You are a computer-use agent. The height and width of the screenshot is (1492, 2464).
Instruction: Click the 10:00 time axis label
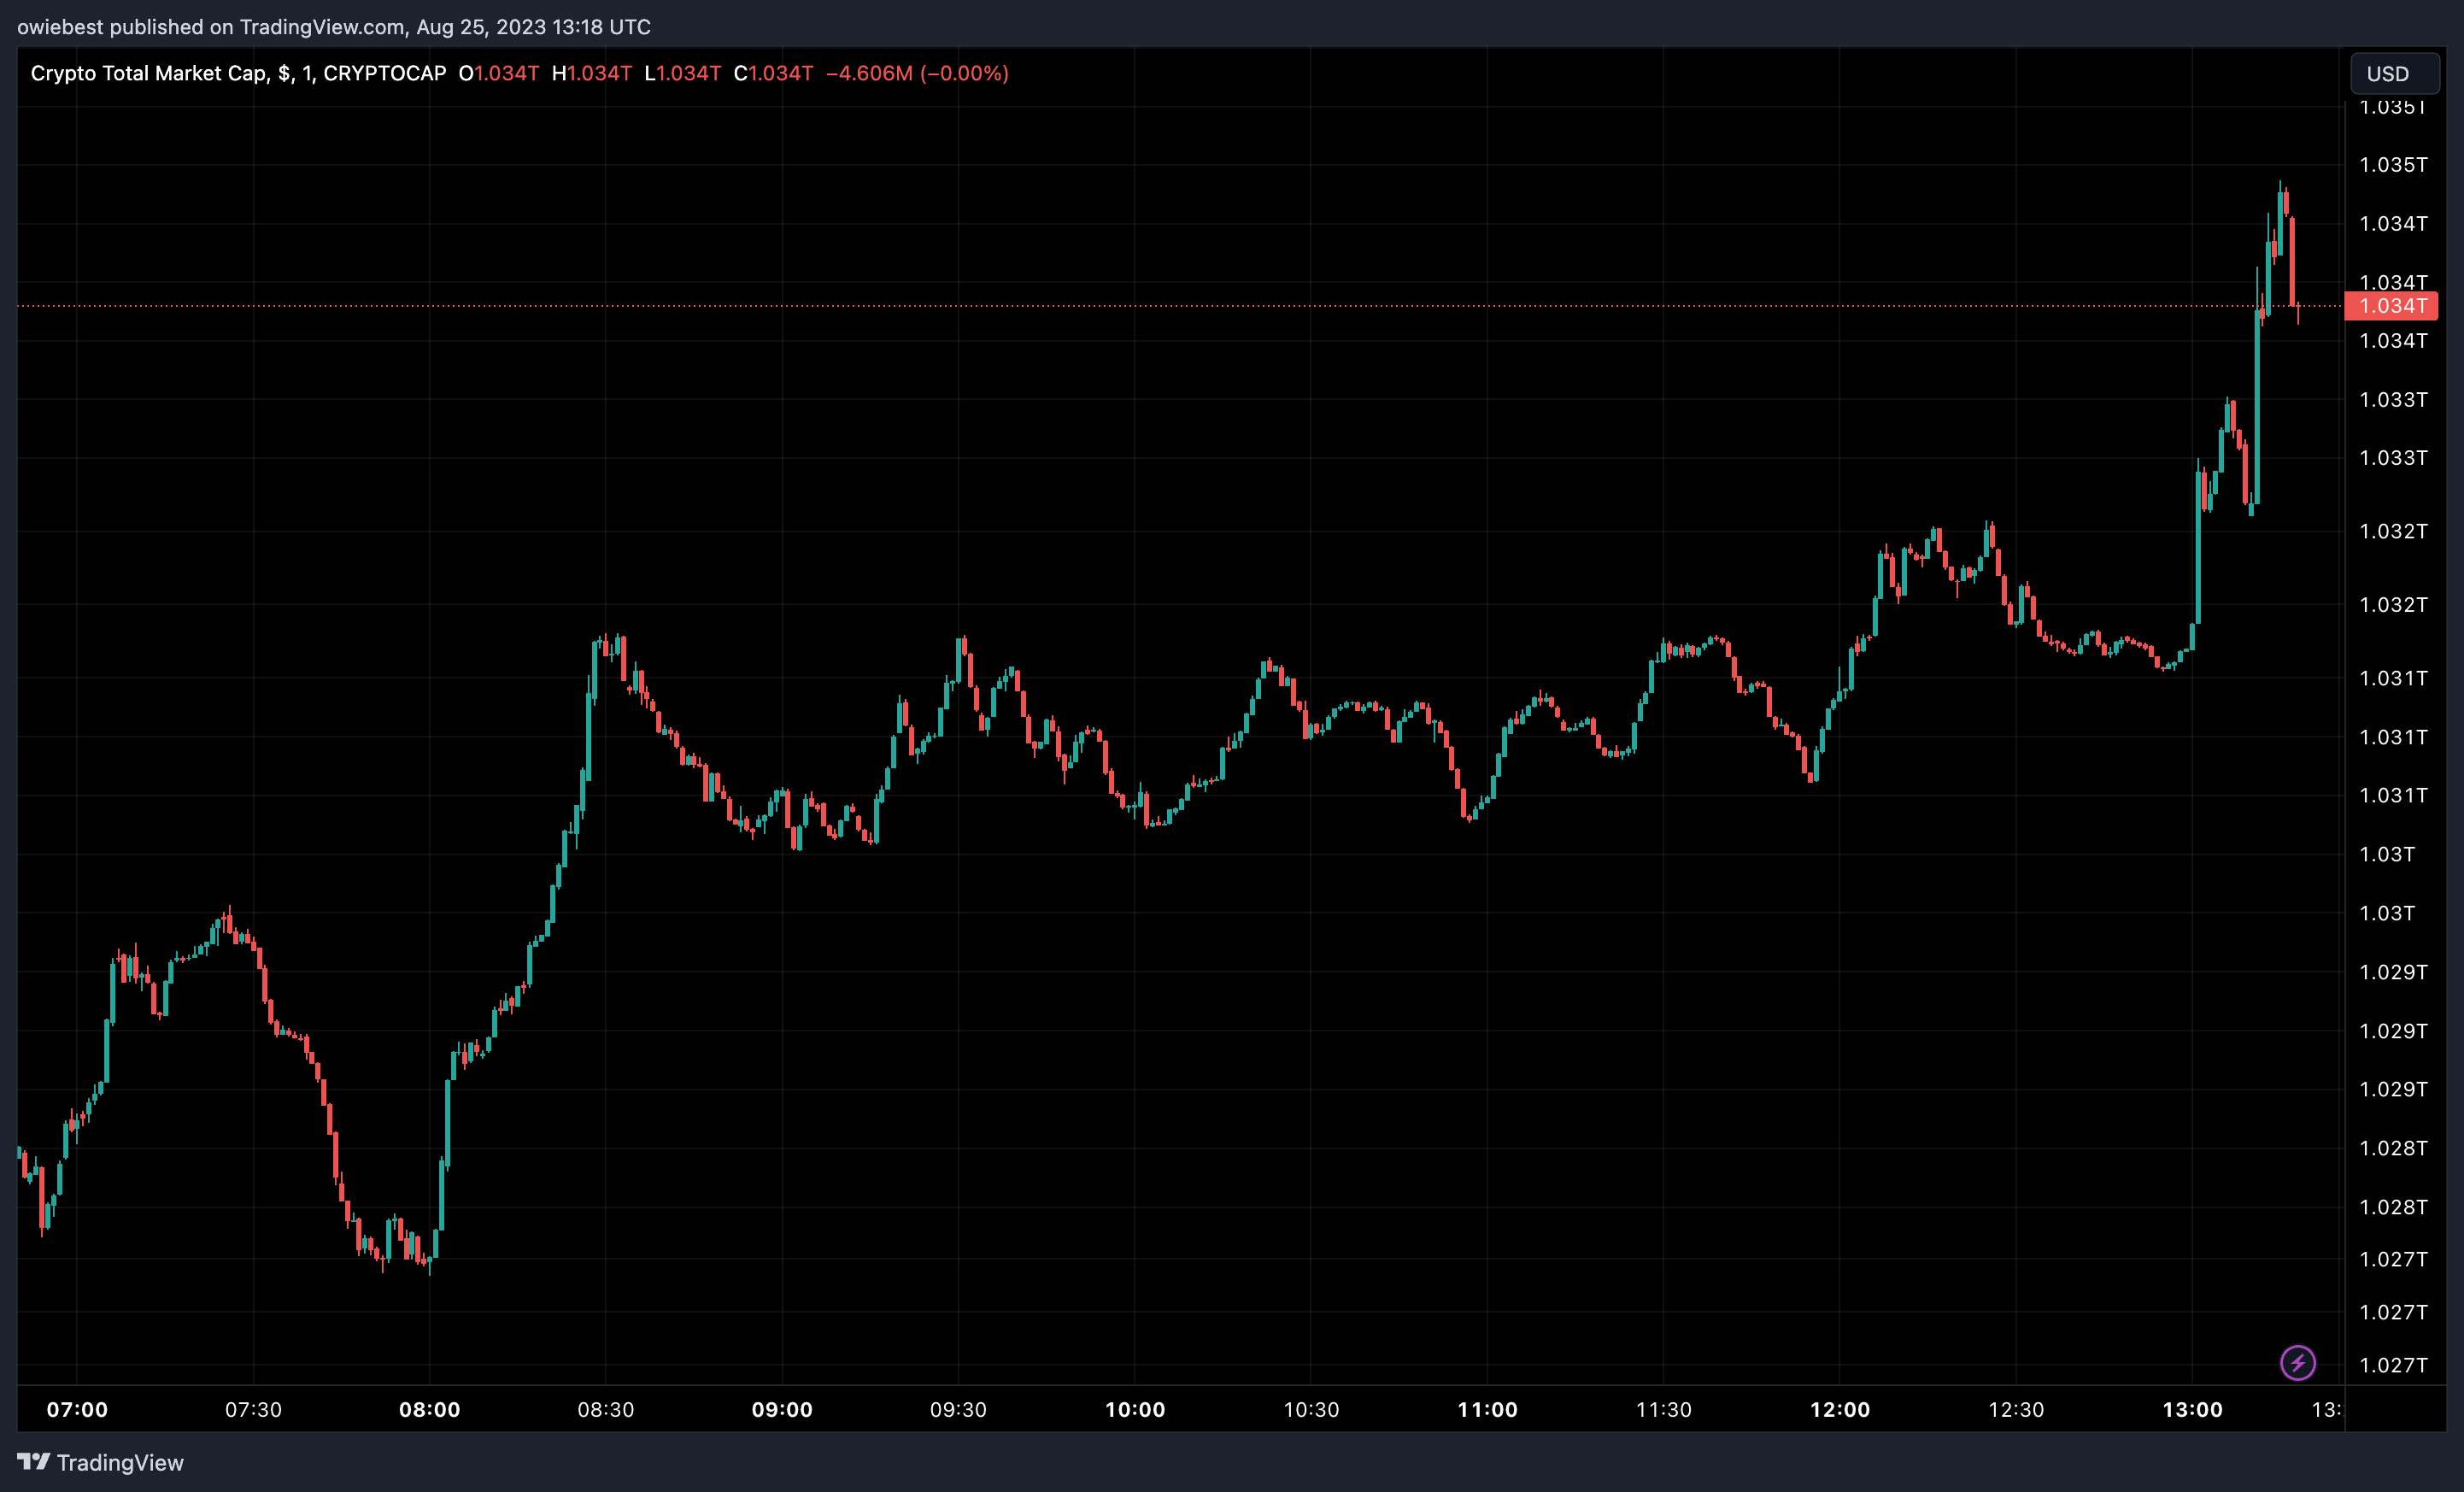1135,1410
